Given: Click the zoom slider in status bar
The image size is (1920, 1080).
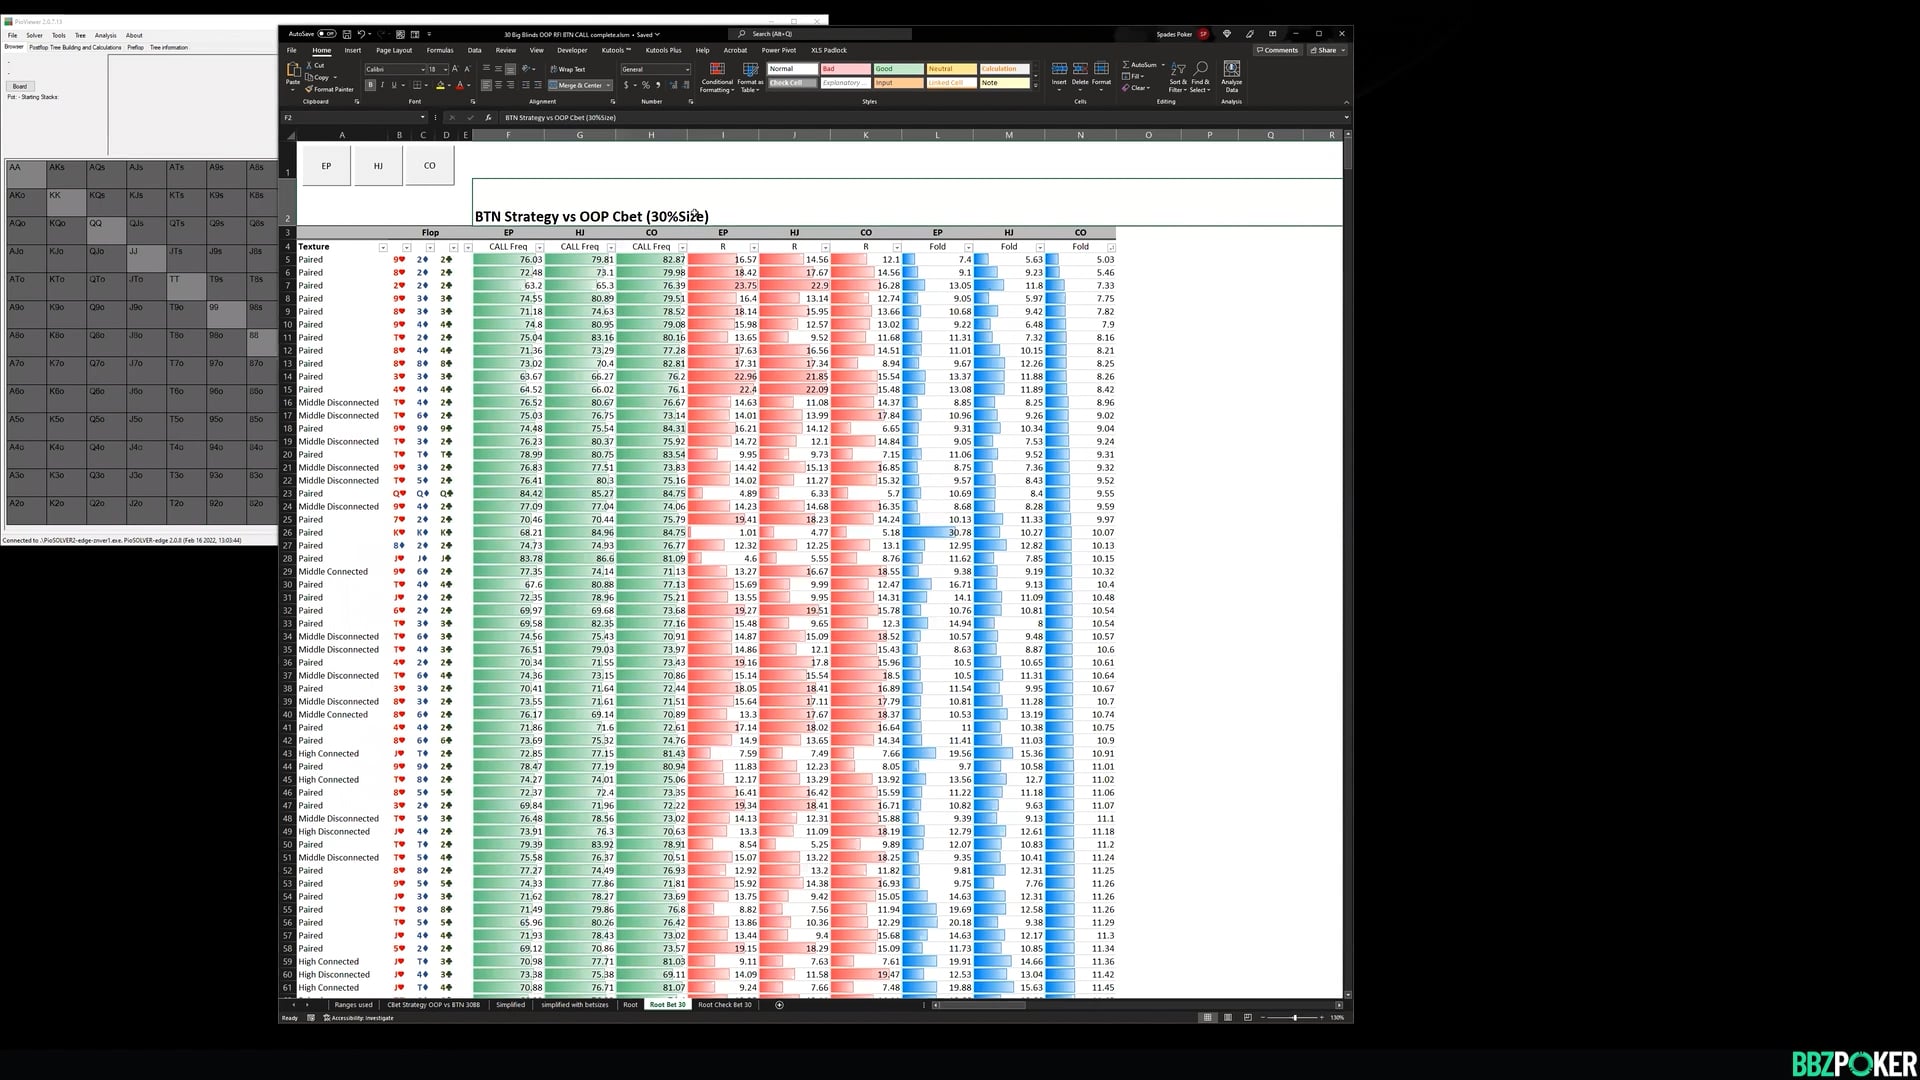Looking at the screenshot, I should click(1295, 1018).
